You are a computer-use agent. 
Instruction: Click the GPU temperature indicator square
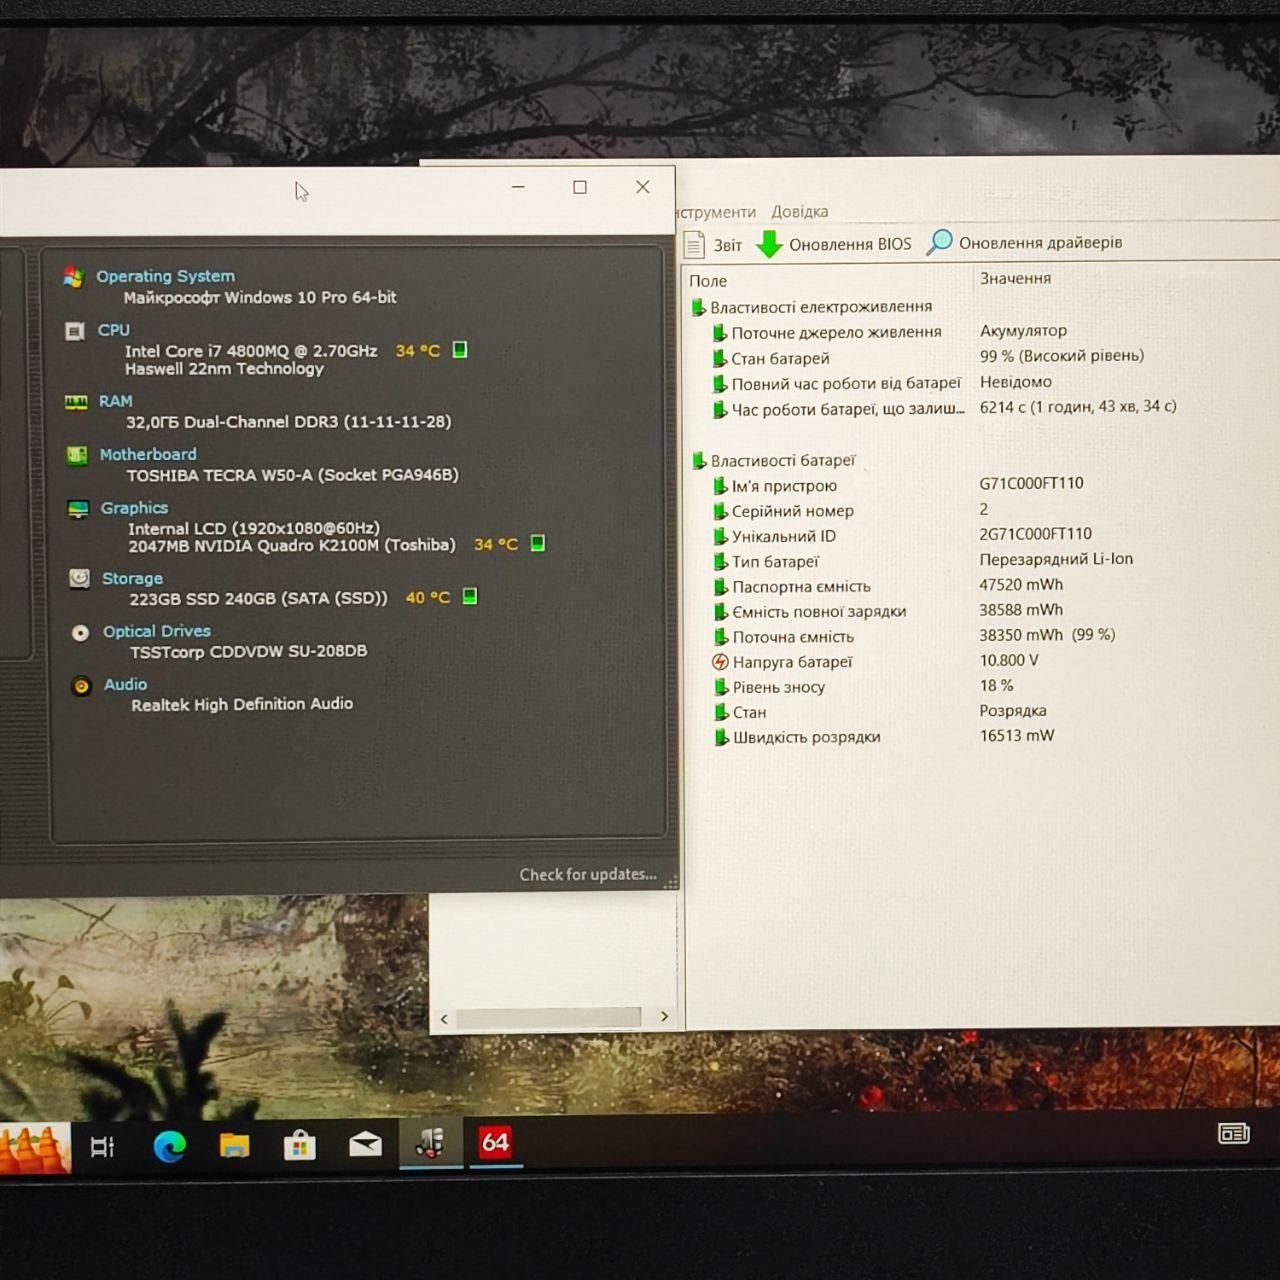point(538,543)
